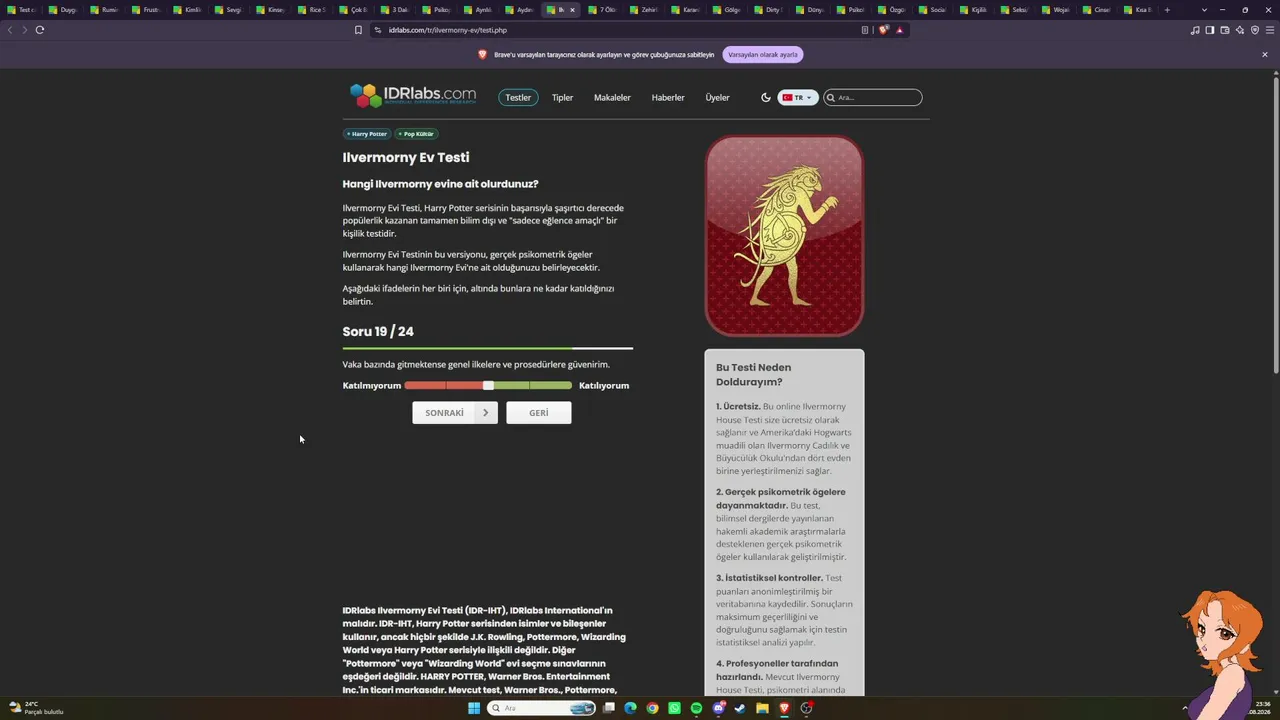Open the browser hamburger menu
The image size is (1280, 720).
[x=1270, y=30]
